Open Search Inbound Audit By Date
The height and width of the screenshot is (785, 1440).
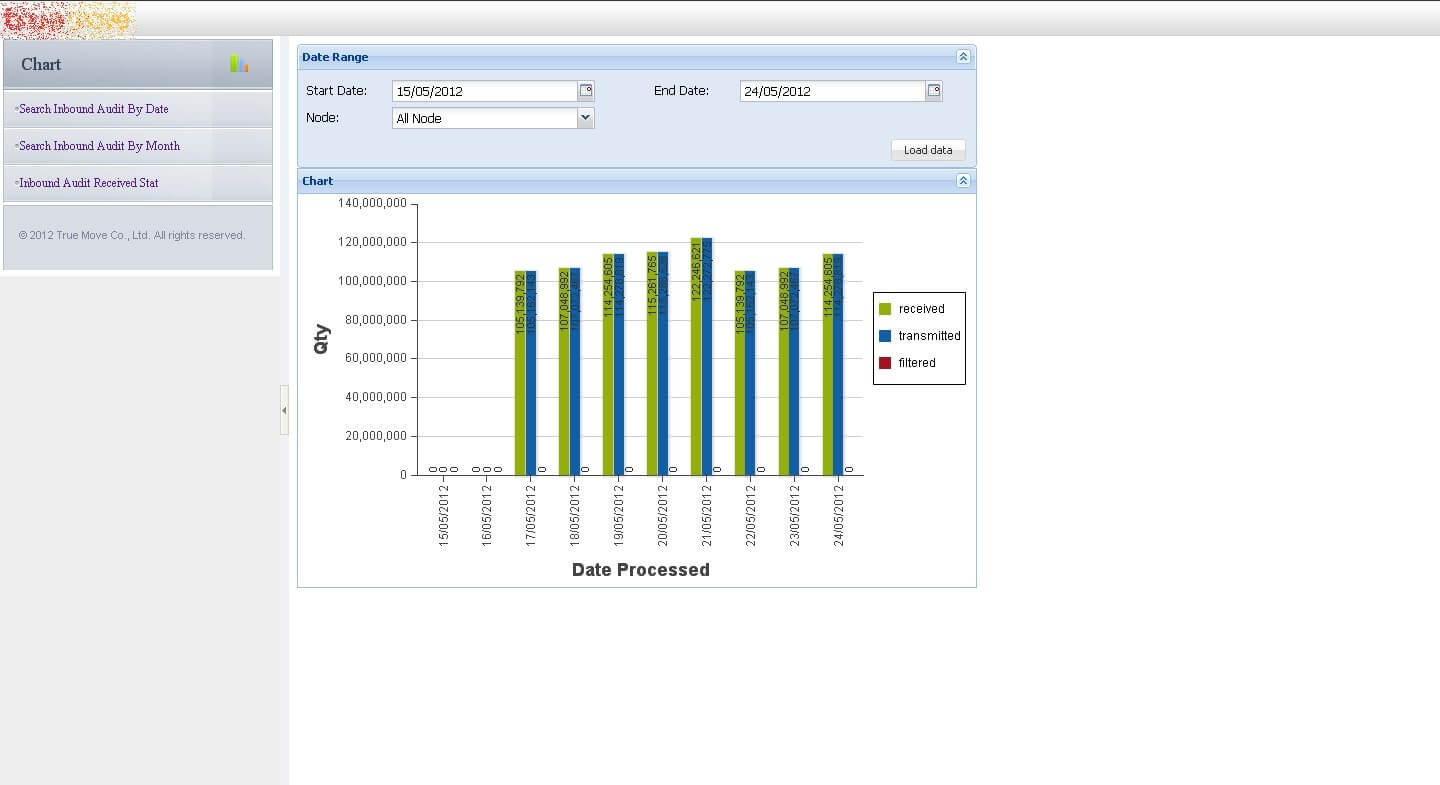pos(94,109)
